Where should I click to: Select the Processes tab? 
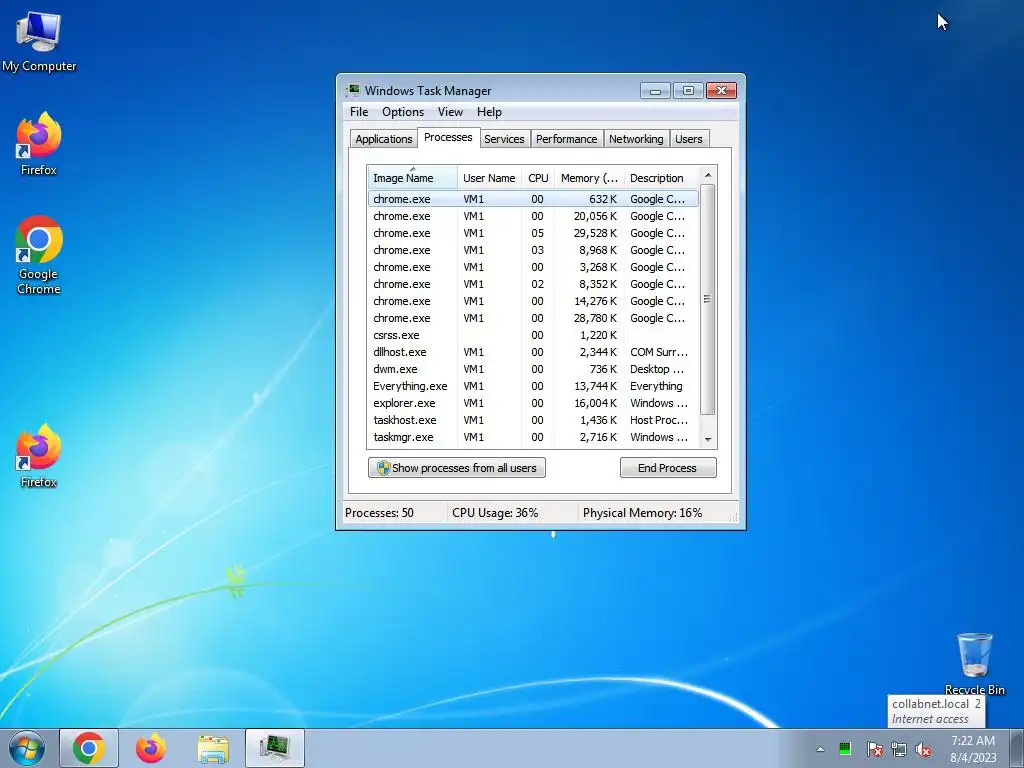448,137
